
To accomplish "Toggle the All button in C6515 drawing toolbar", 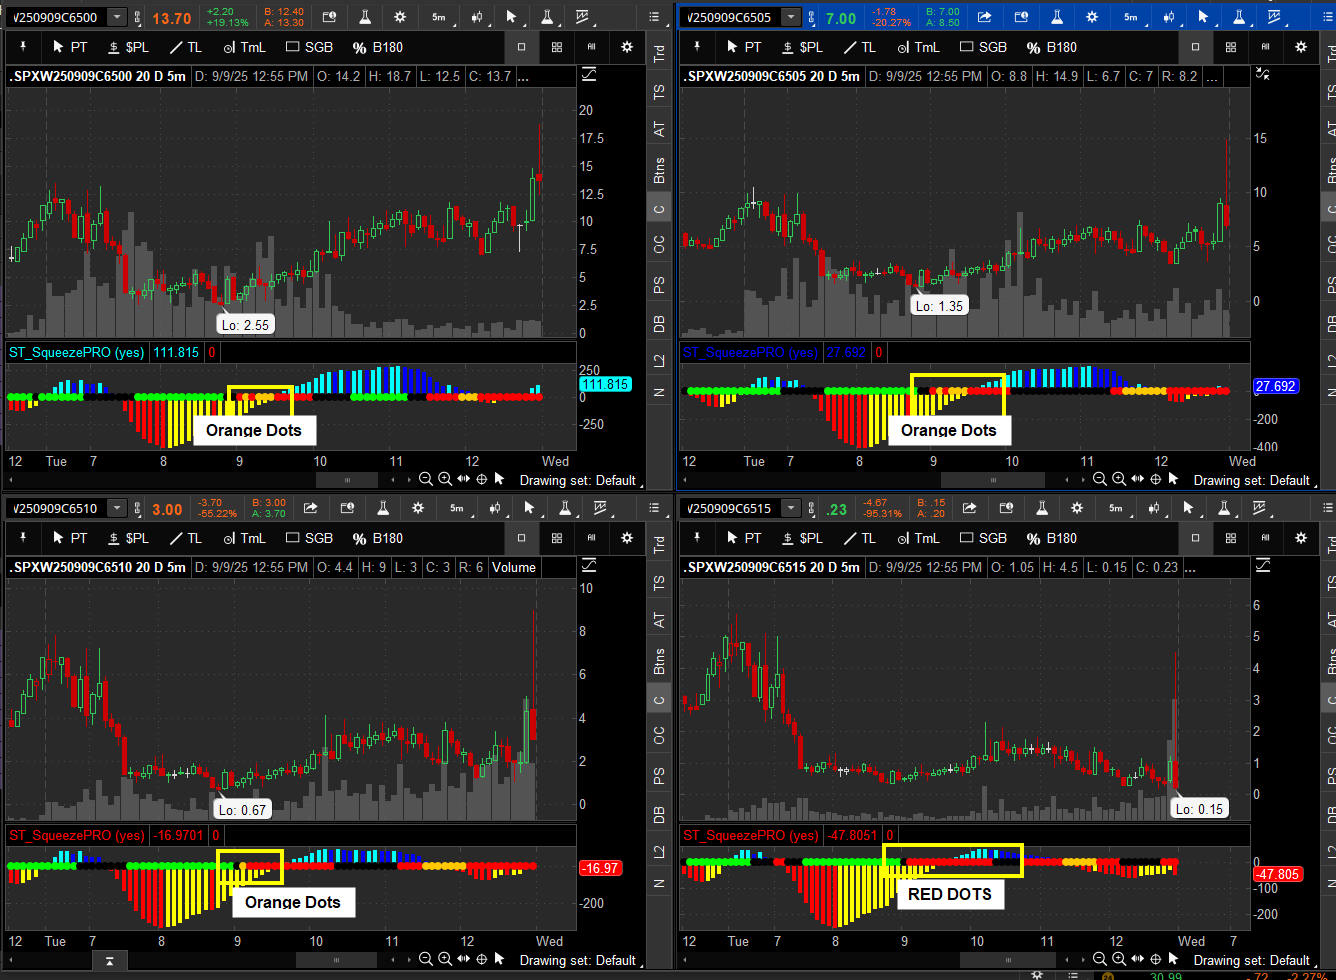I will [x=1266, y=538].
